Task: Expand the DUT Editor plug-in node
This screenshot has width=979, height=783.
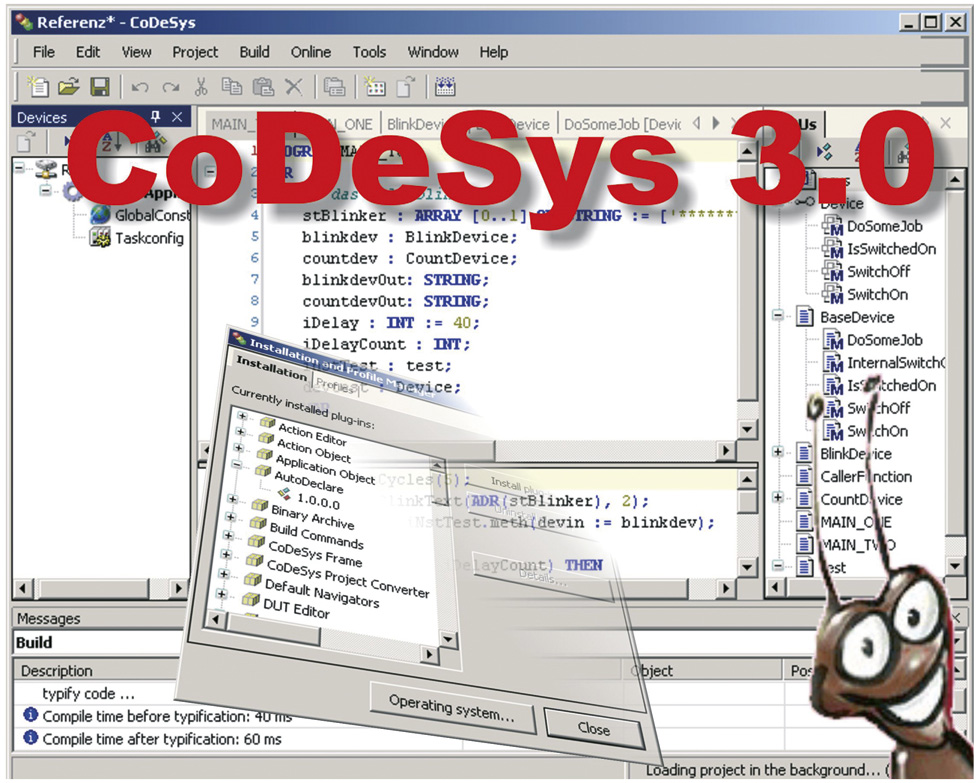Action: tap(221, 592)
